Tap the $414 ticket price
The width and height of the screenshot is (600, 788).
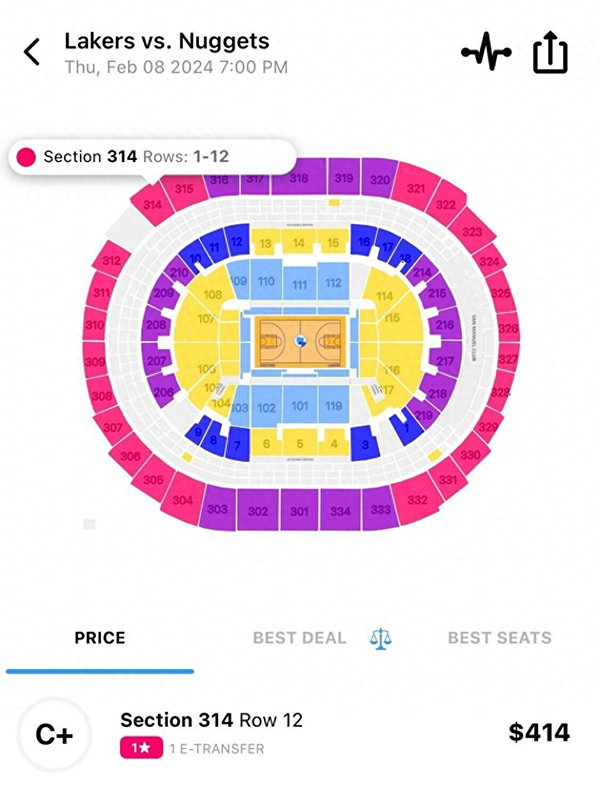click(539, 732)
